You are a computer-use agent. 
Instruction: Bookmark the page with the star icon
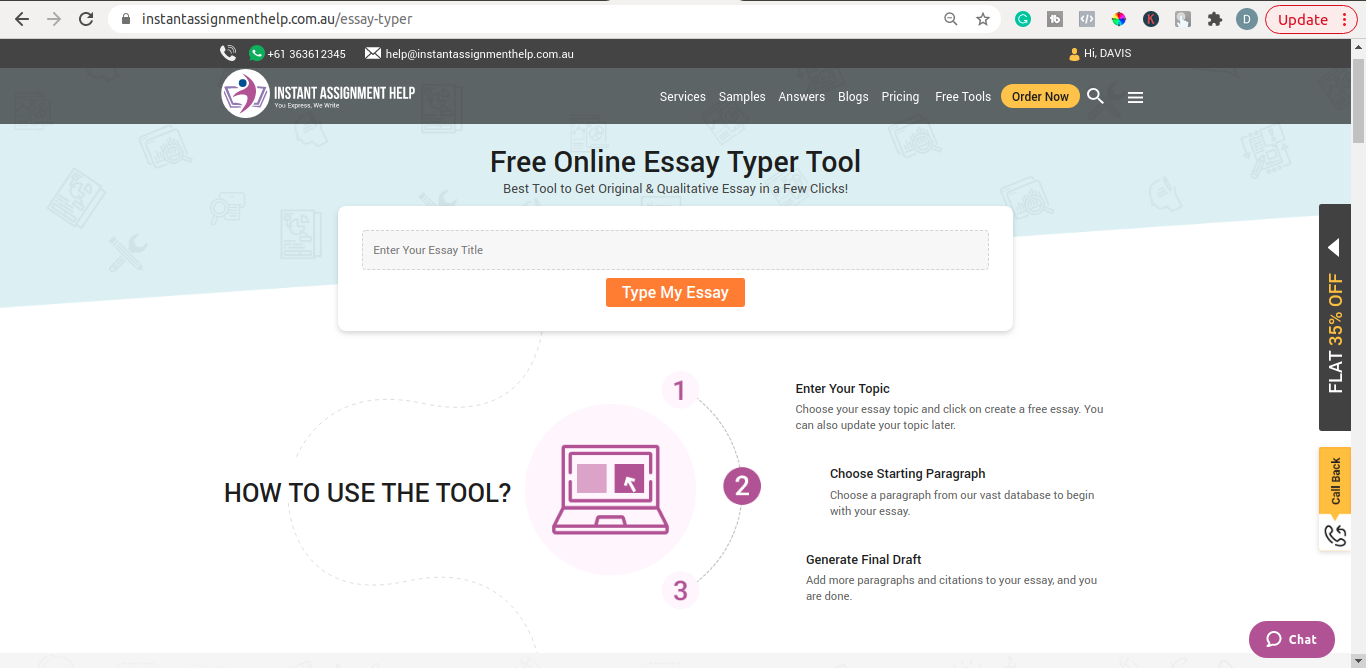pyautogui.click(x=982, y=18)
